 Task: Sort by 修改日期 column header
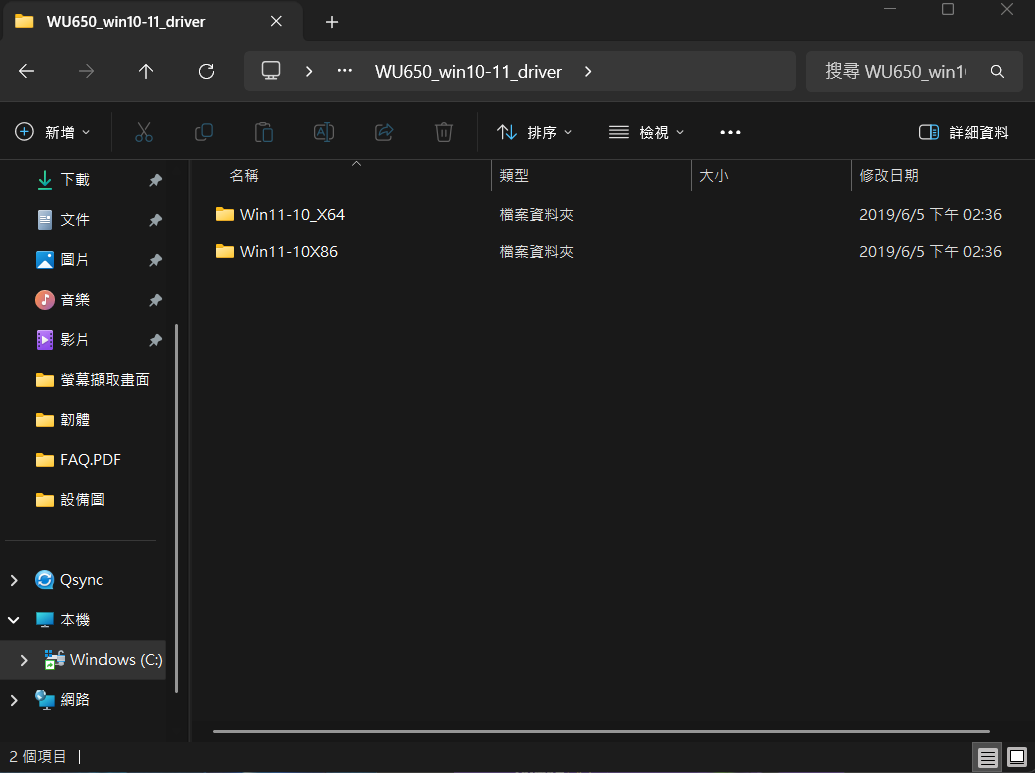click(x=889, y=175)
